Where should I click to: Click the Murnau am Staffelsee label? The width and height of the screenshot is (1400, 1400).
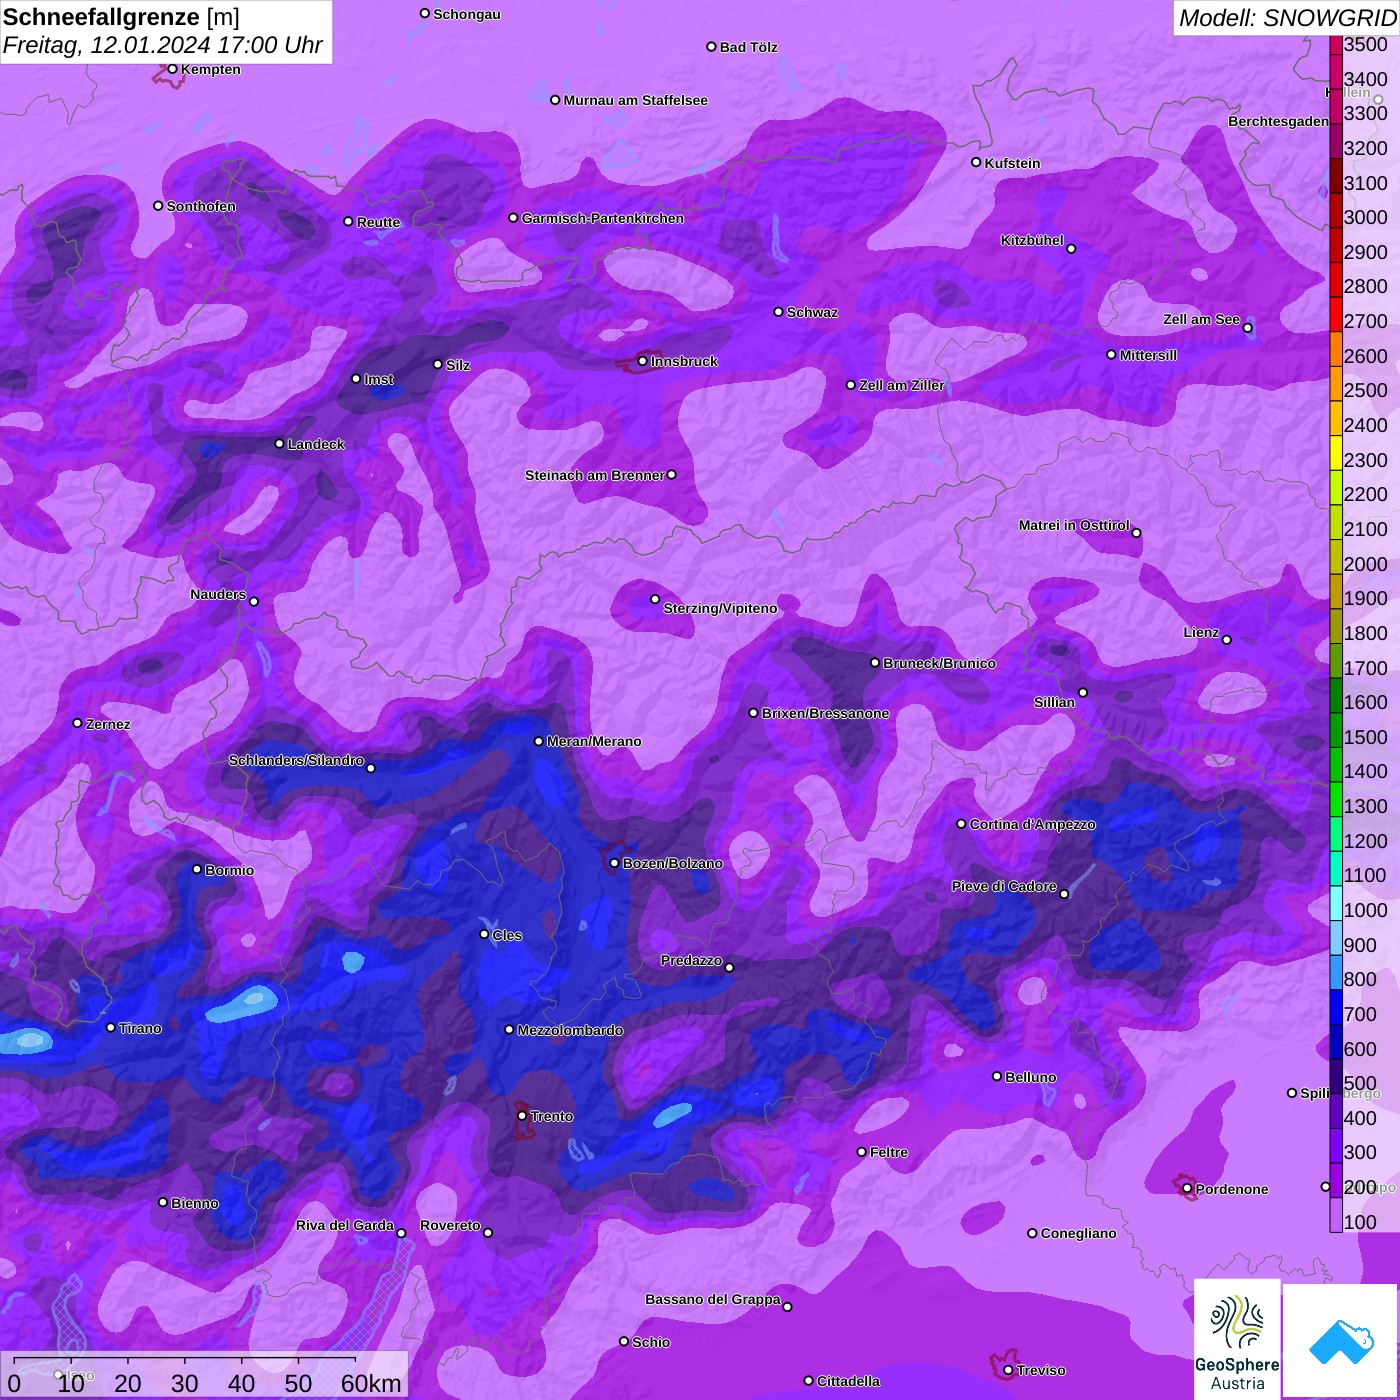635,100
